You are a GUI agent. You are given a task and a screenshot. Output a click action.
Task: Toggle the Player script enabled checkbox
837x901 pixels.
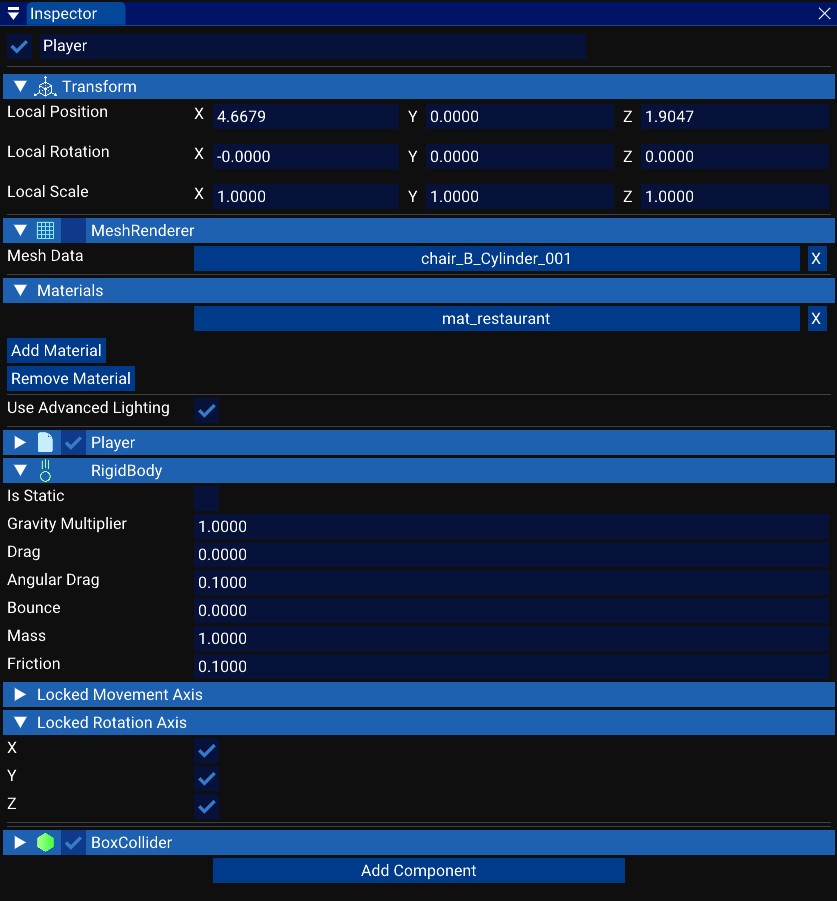point(74,442)
